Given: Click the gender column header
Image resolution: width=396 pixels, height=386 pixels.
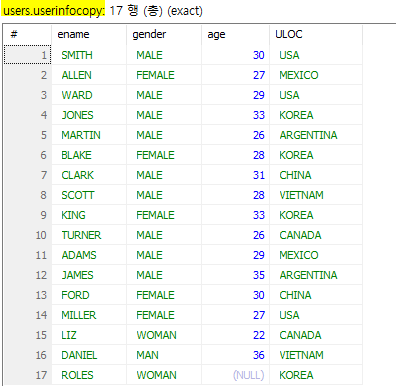Looking at the screenshot, I should (164, 34).
